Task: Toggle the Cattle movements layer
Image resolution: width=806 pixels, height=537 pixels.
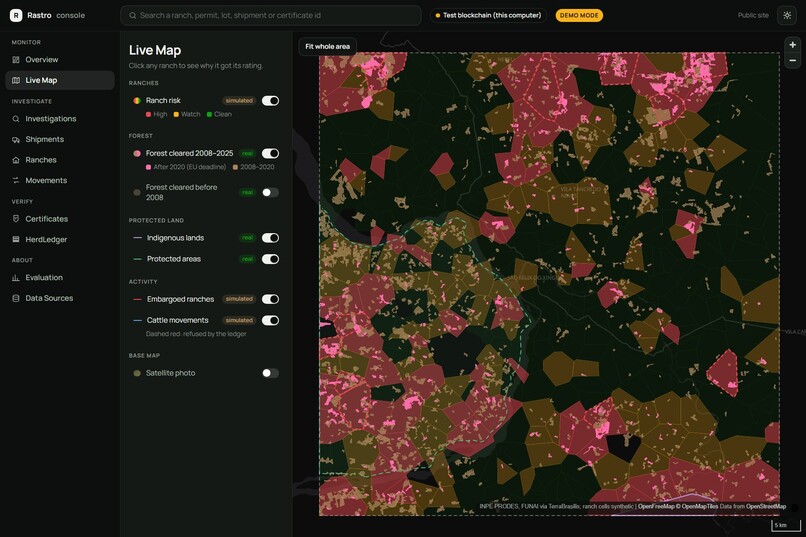Action: click(x=270, y=320)
